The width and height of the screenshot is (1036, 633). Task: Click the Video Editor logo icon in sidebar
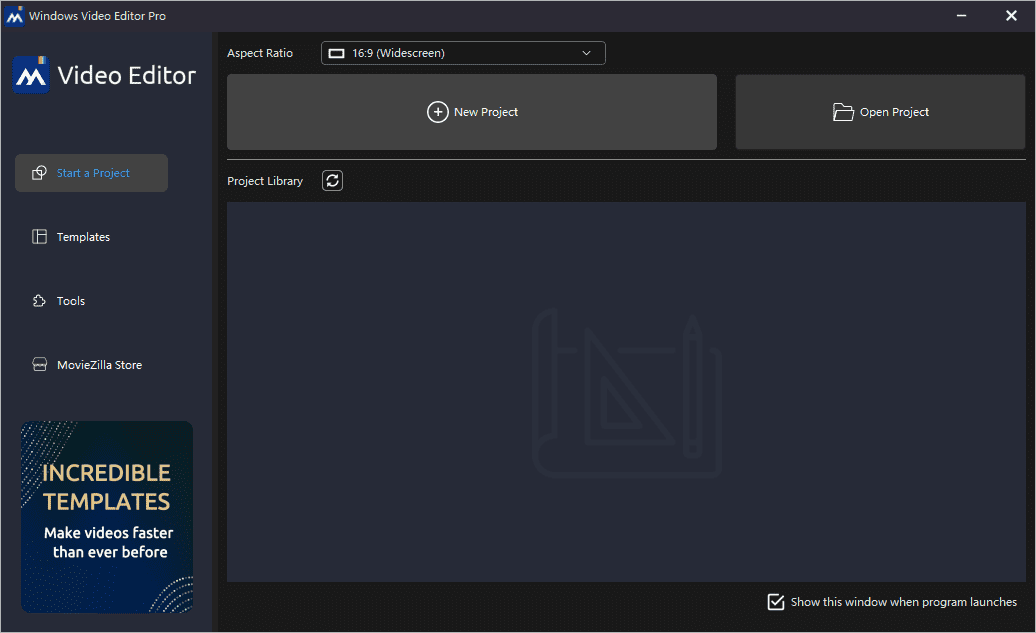coord(31,75)
